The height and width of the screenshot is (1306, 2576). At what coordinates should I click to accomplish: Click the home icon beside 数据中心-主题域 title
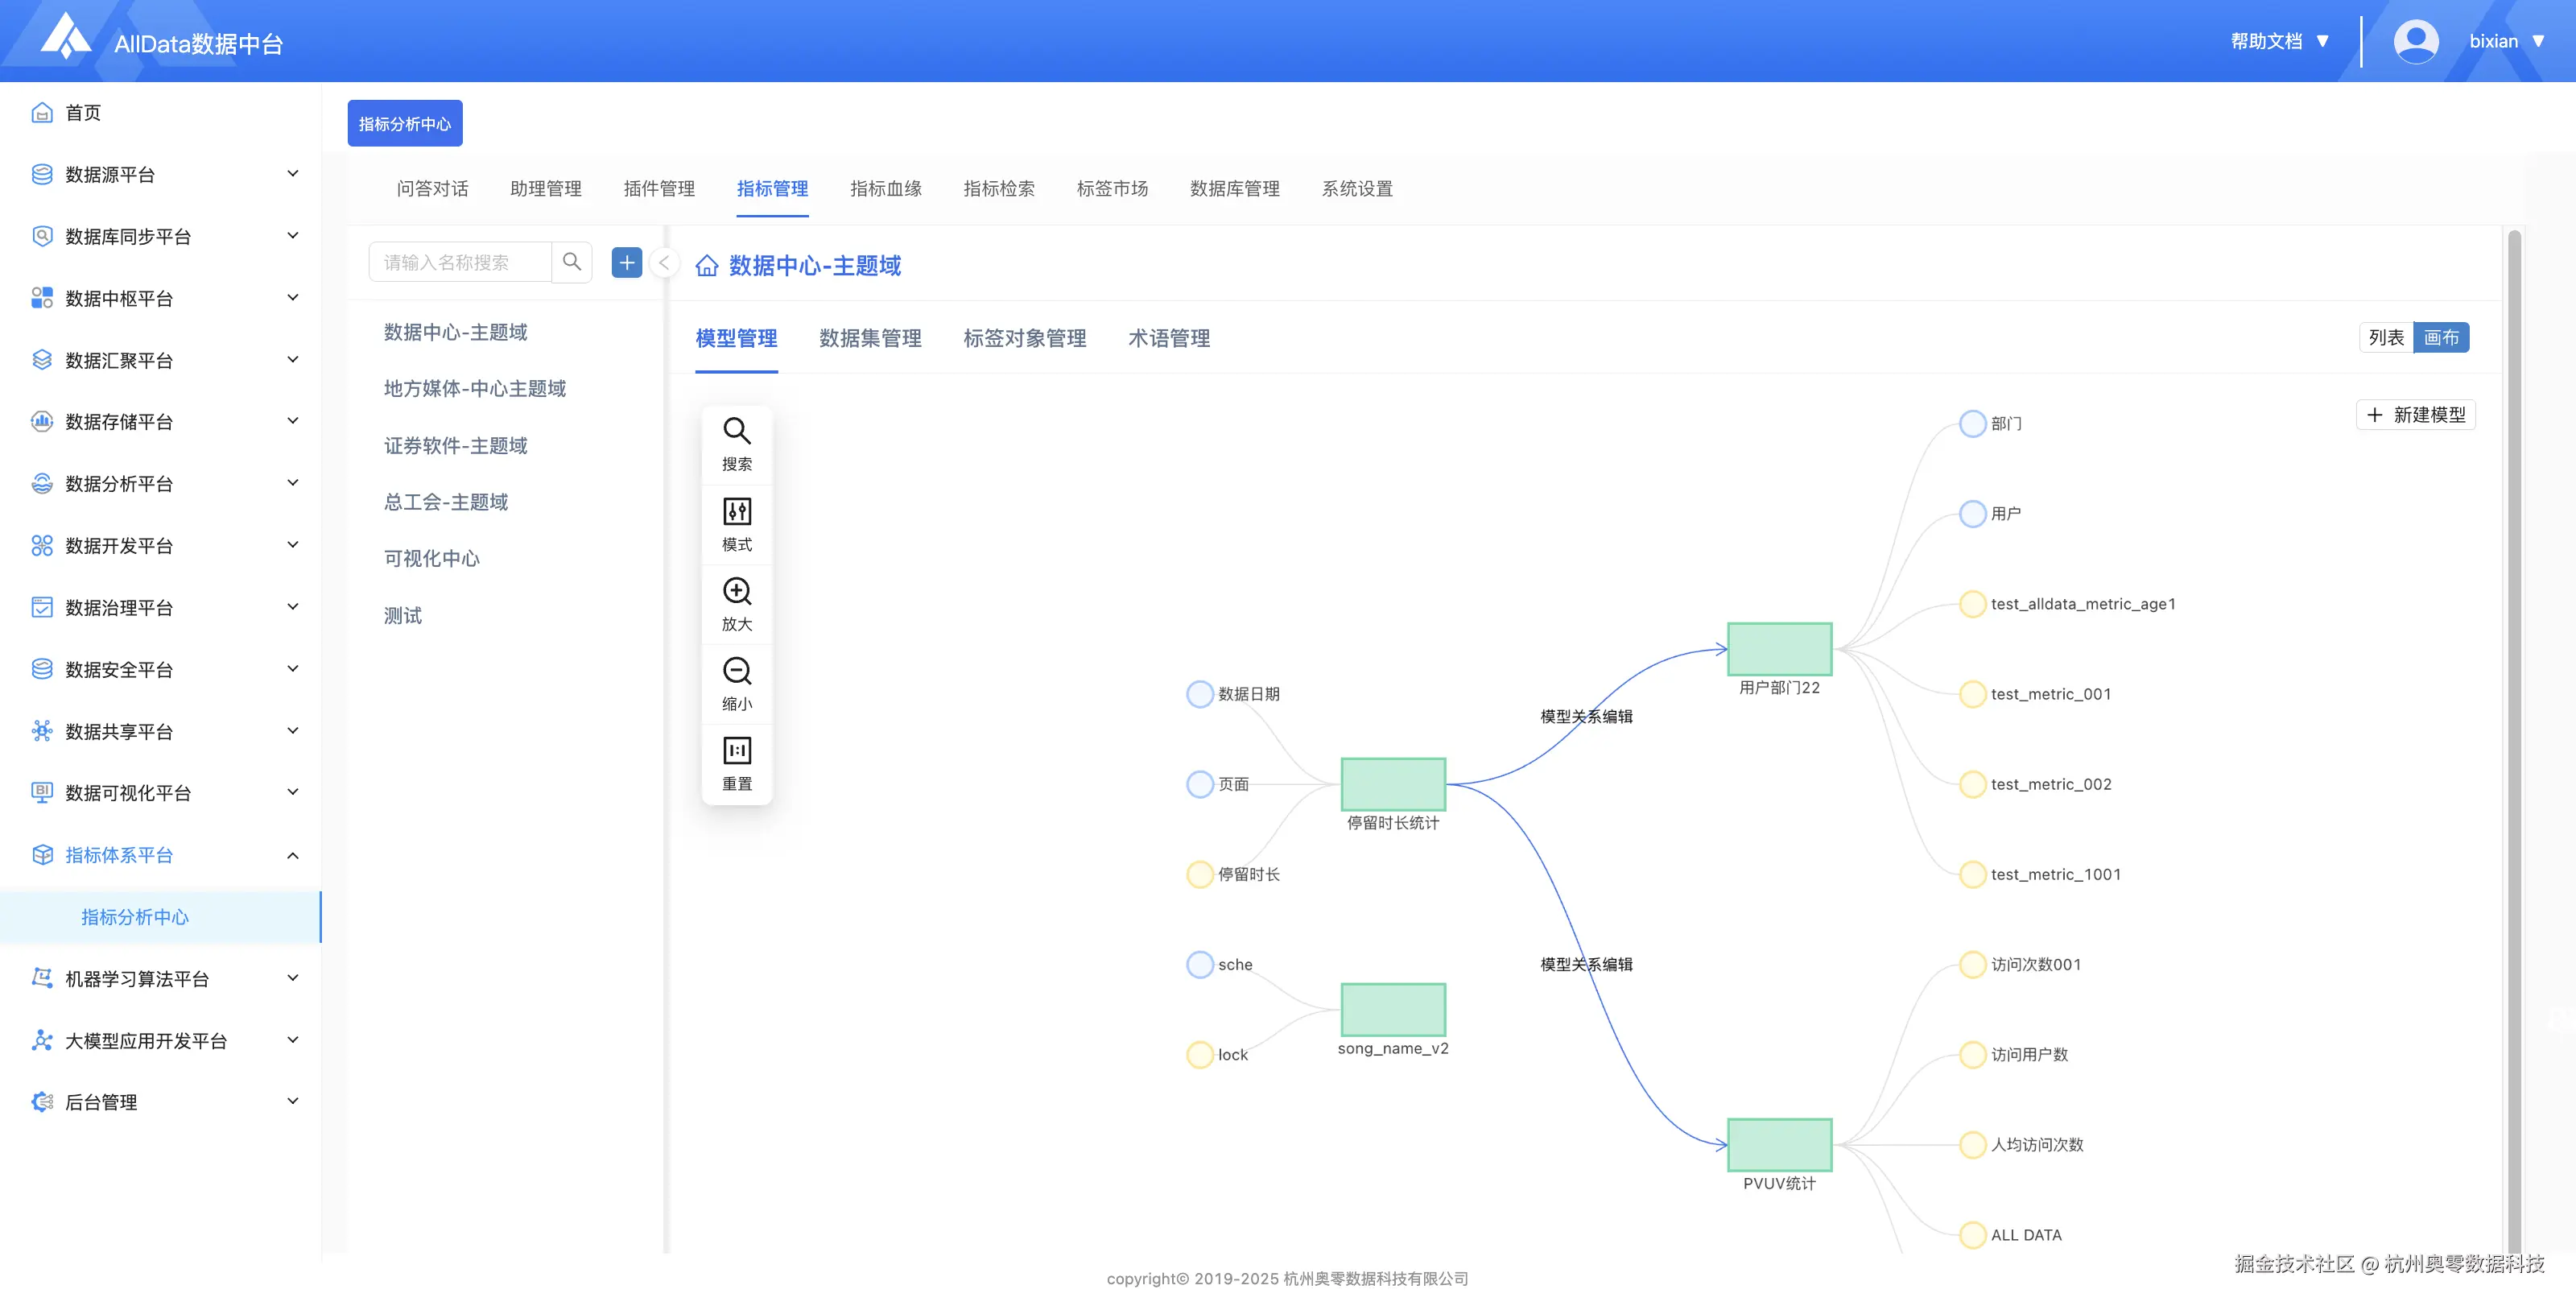coord(707,266)
